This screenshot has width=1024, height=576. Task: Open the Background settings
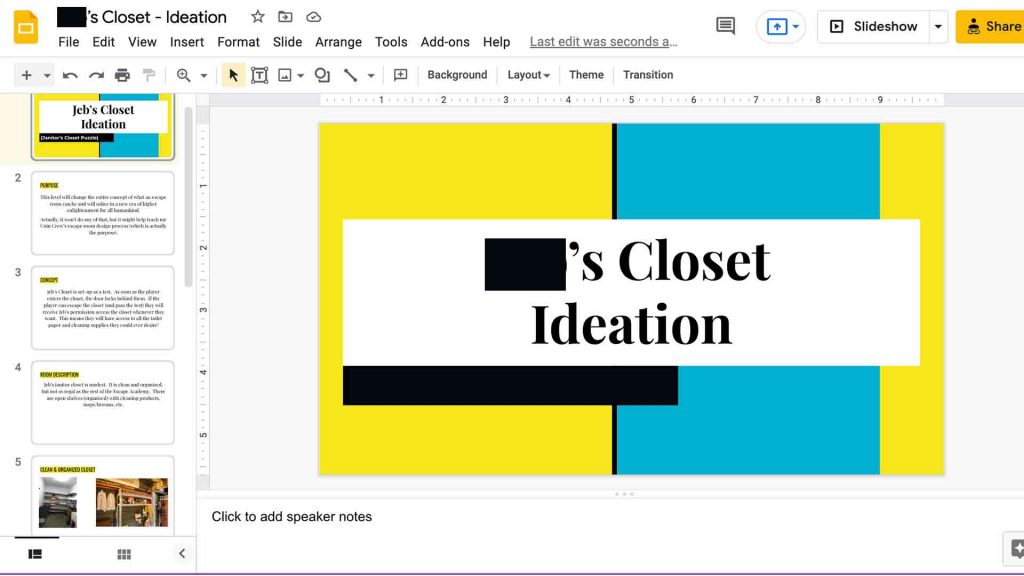coord(457,74)
